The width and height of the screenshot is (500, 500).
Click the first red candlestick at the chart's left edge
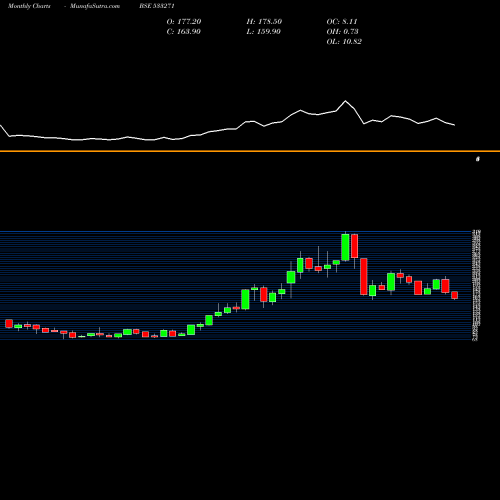pos(9,323)
